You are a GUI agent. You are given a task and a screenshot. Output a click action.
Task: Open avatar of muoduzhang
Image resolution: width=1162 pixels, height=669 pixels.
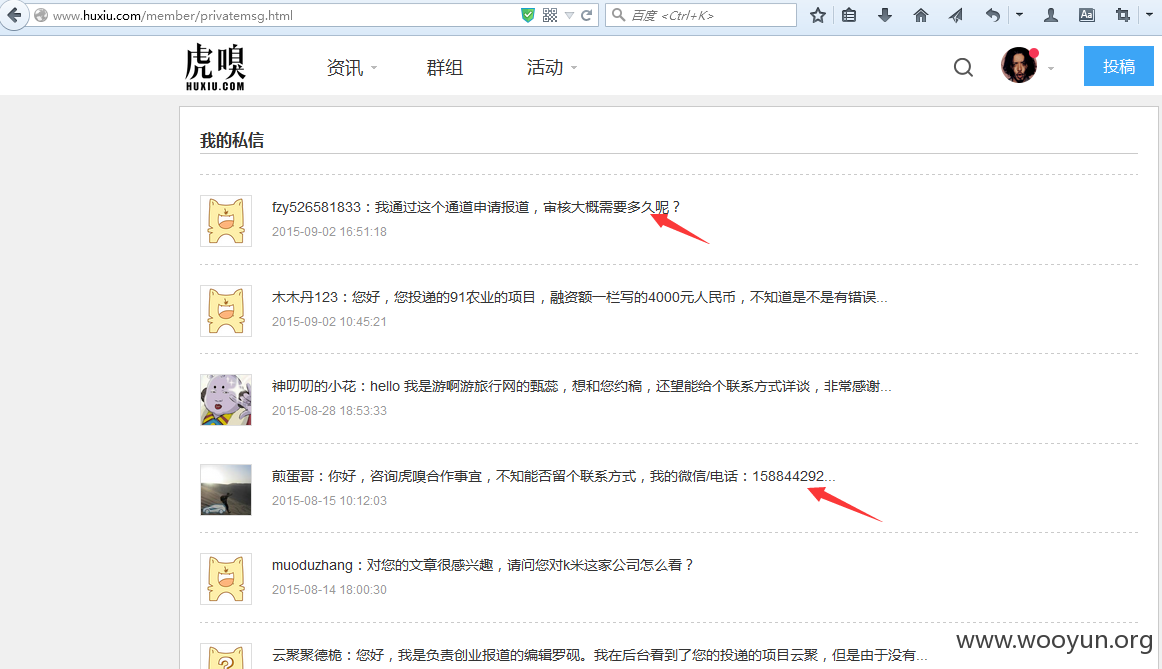point(226,579)
